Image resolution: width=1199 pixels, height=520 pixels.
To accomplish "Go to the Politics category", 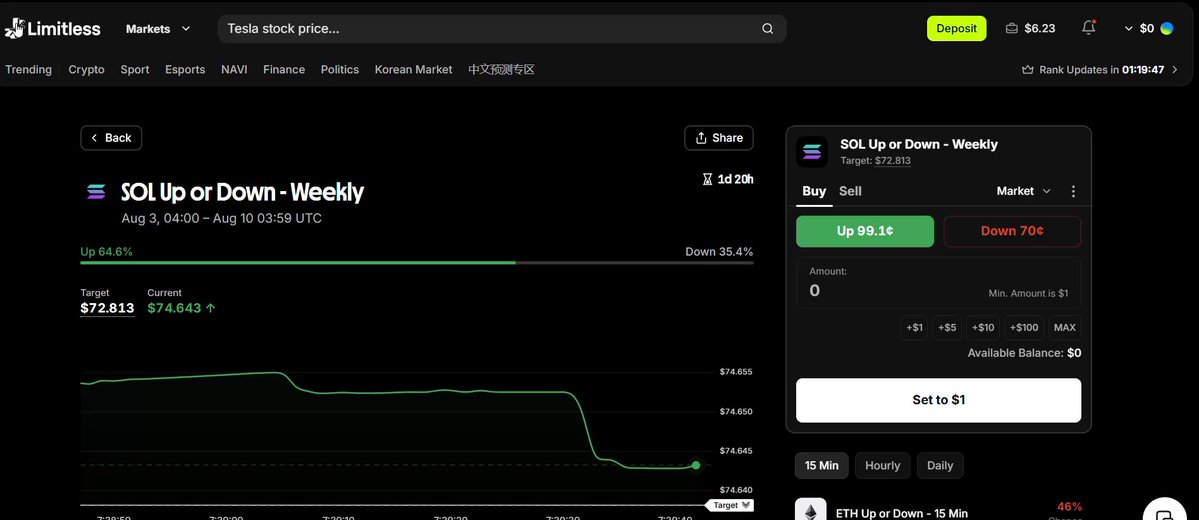I will [340, 70].
